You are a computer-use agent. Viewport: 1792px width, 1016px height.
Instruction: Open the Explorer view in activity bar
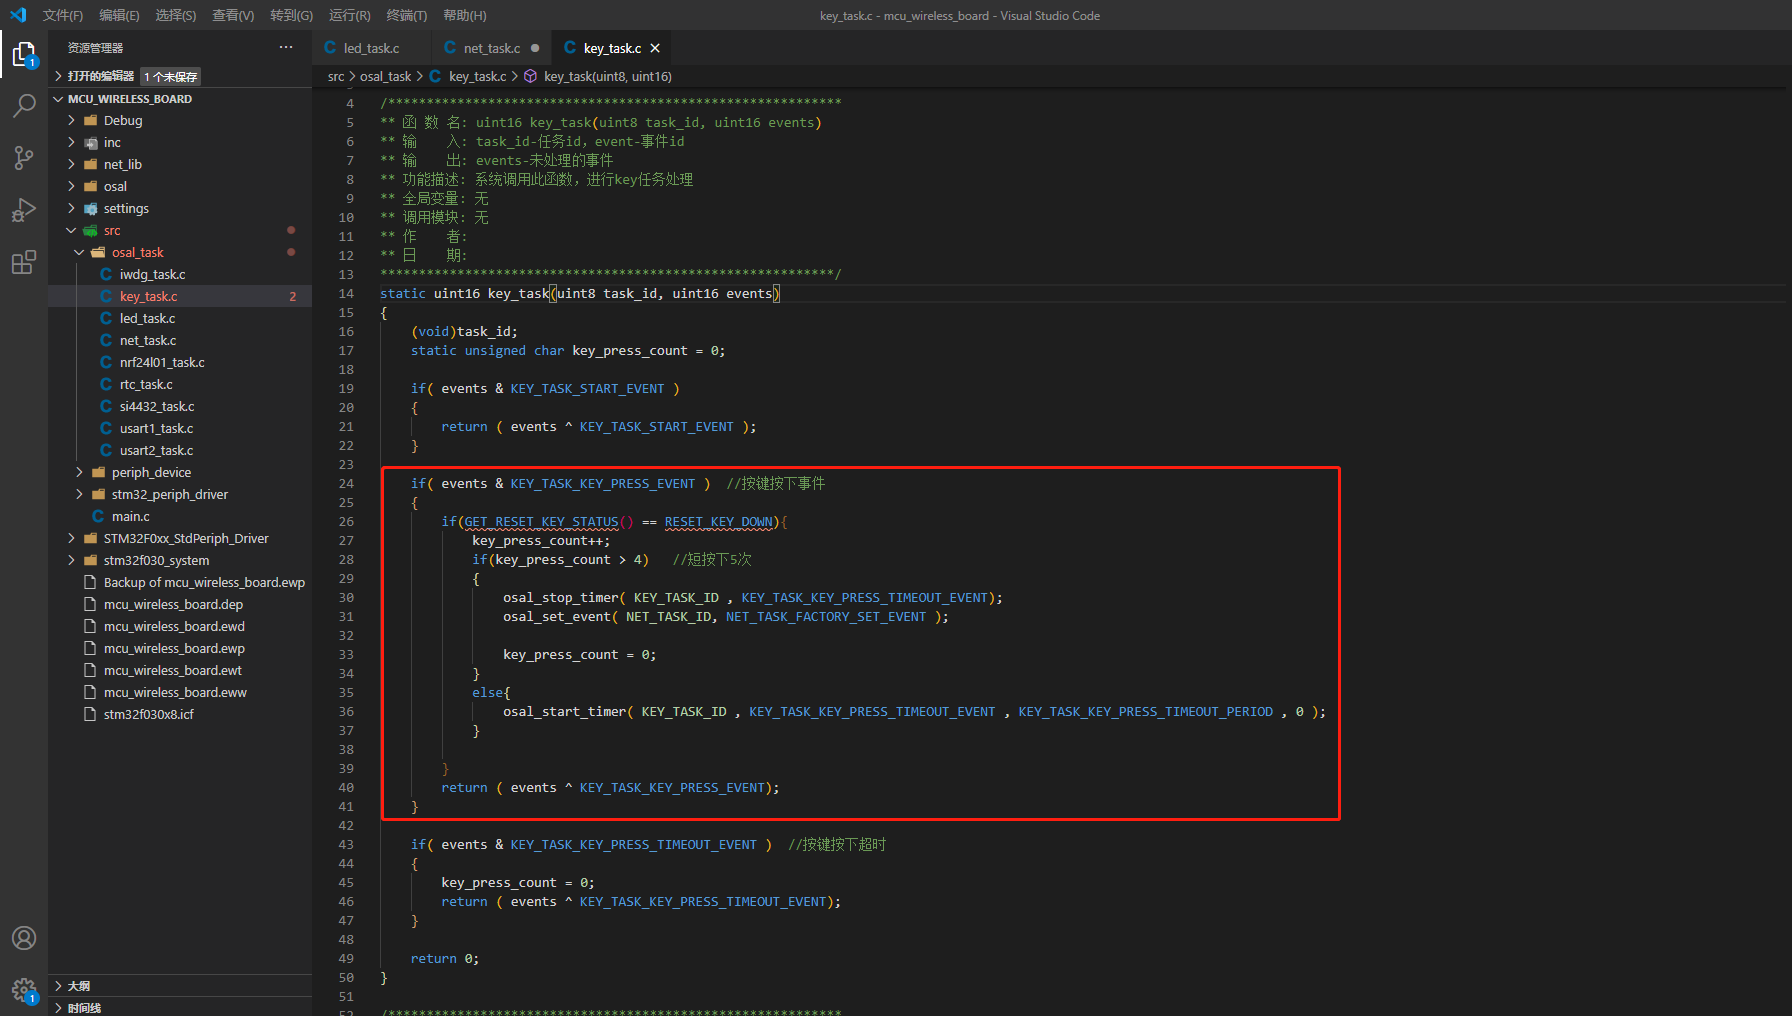[x=24, y=54]
